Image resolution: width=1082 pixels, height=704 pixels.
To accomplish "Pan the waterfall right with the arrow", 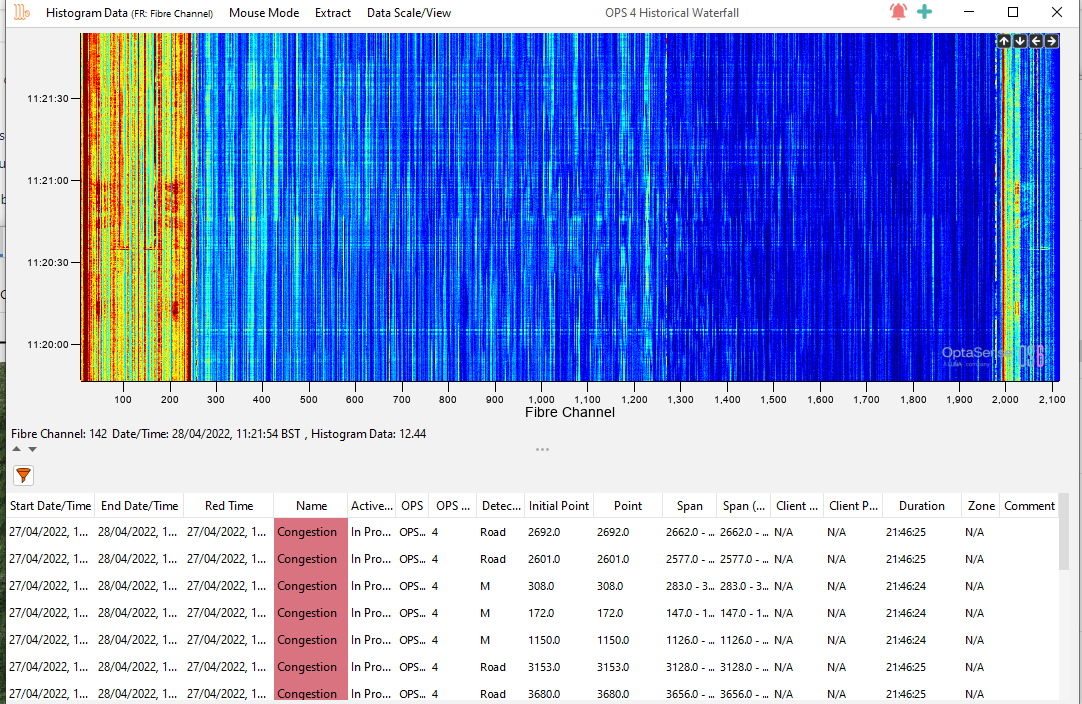I will click(x=1051, y=41).
